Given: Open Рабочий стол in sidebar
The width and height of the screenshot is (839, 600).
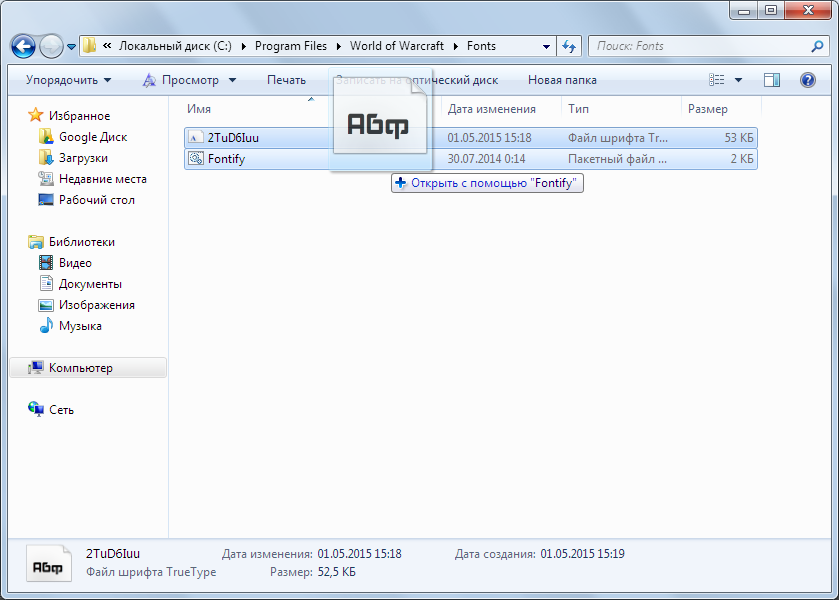Looking at the screenshot, I should pos(96,200).
